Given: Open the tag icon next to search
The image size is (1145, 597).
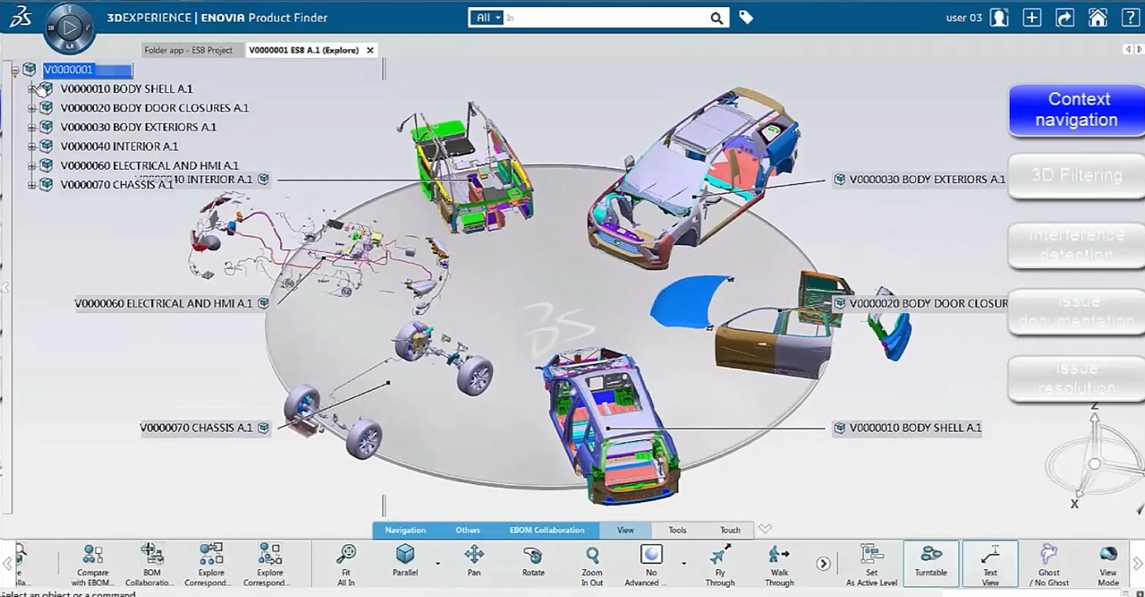Looking at the screenshot, I should (746, 18).
